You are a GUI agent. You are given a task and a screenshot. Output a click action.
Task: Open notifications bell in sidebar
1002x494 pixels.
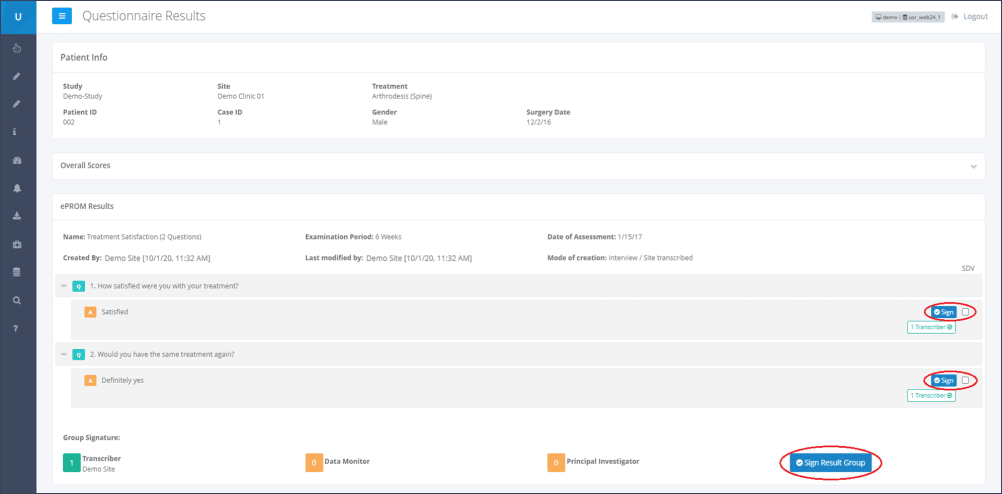click(17, 188)
